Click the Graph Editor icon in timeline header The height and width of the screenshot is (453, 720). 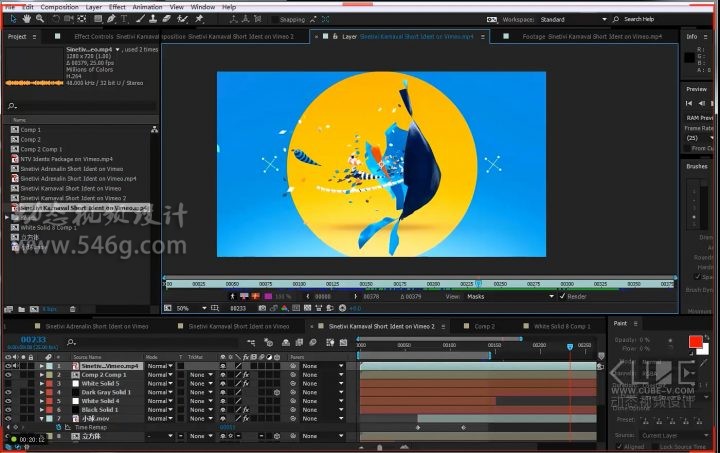(343, 342)
